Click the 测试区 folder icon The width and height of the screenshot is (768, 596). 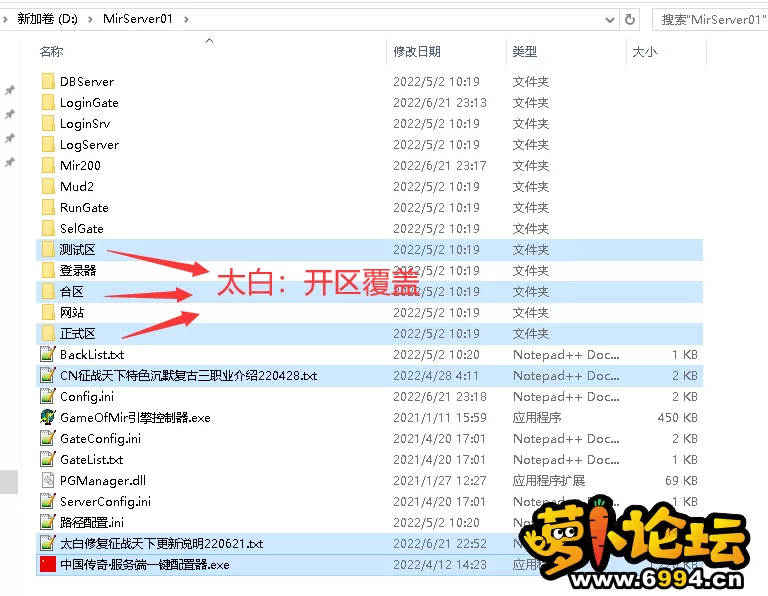pyautogui.click(x=48, y=250)
